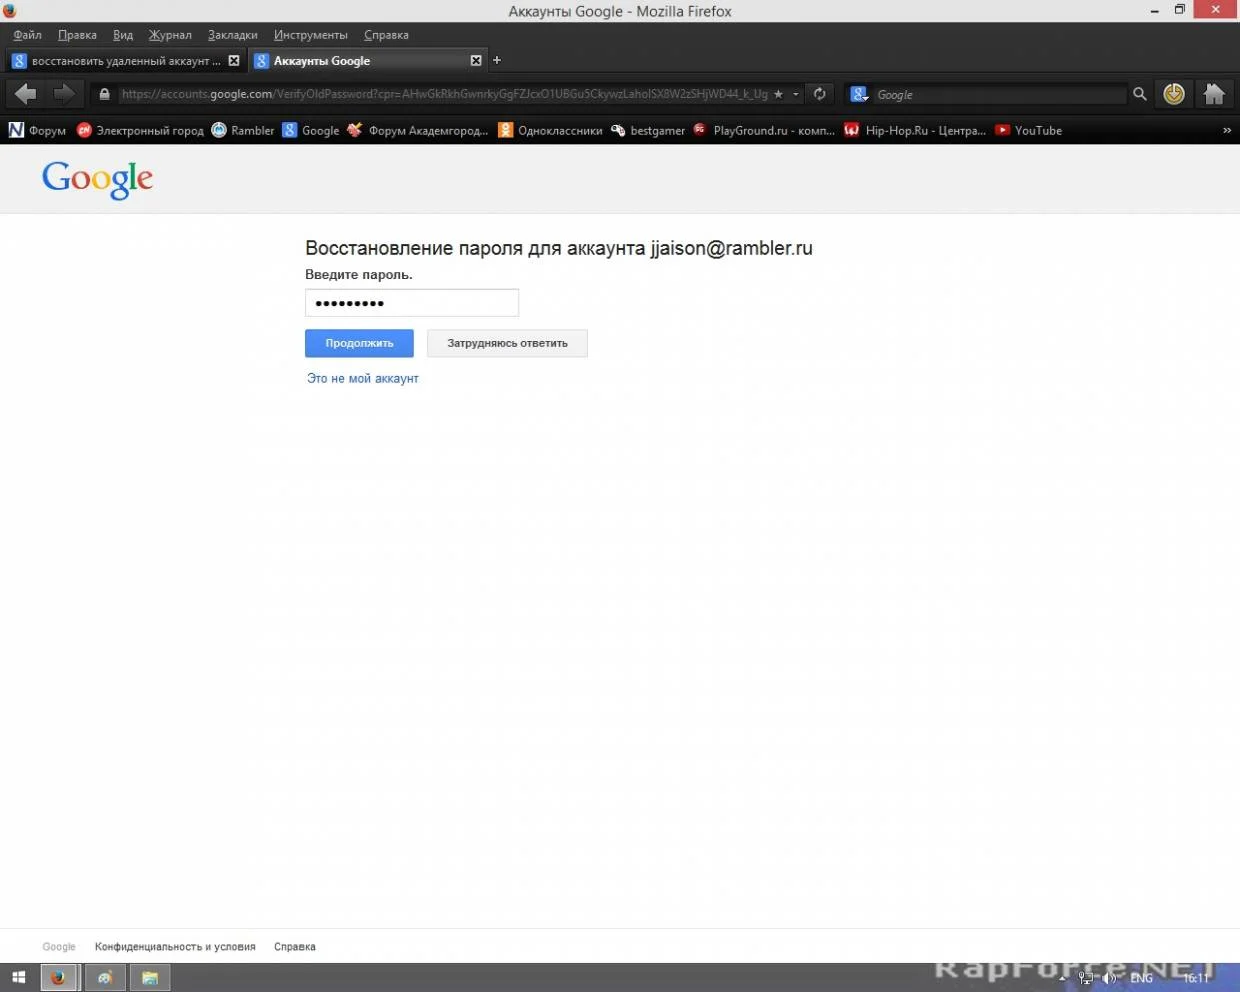Click the Google logo on the page
Screen dimensions: 1240x992
97,180
